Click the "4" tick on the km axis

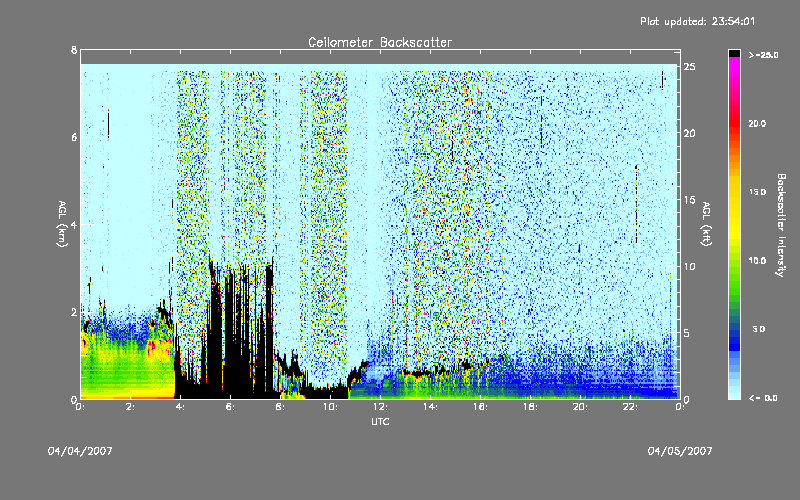click(74, 224)
